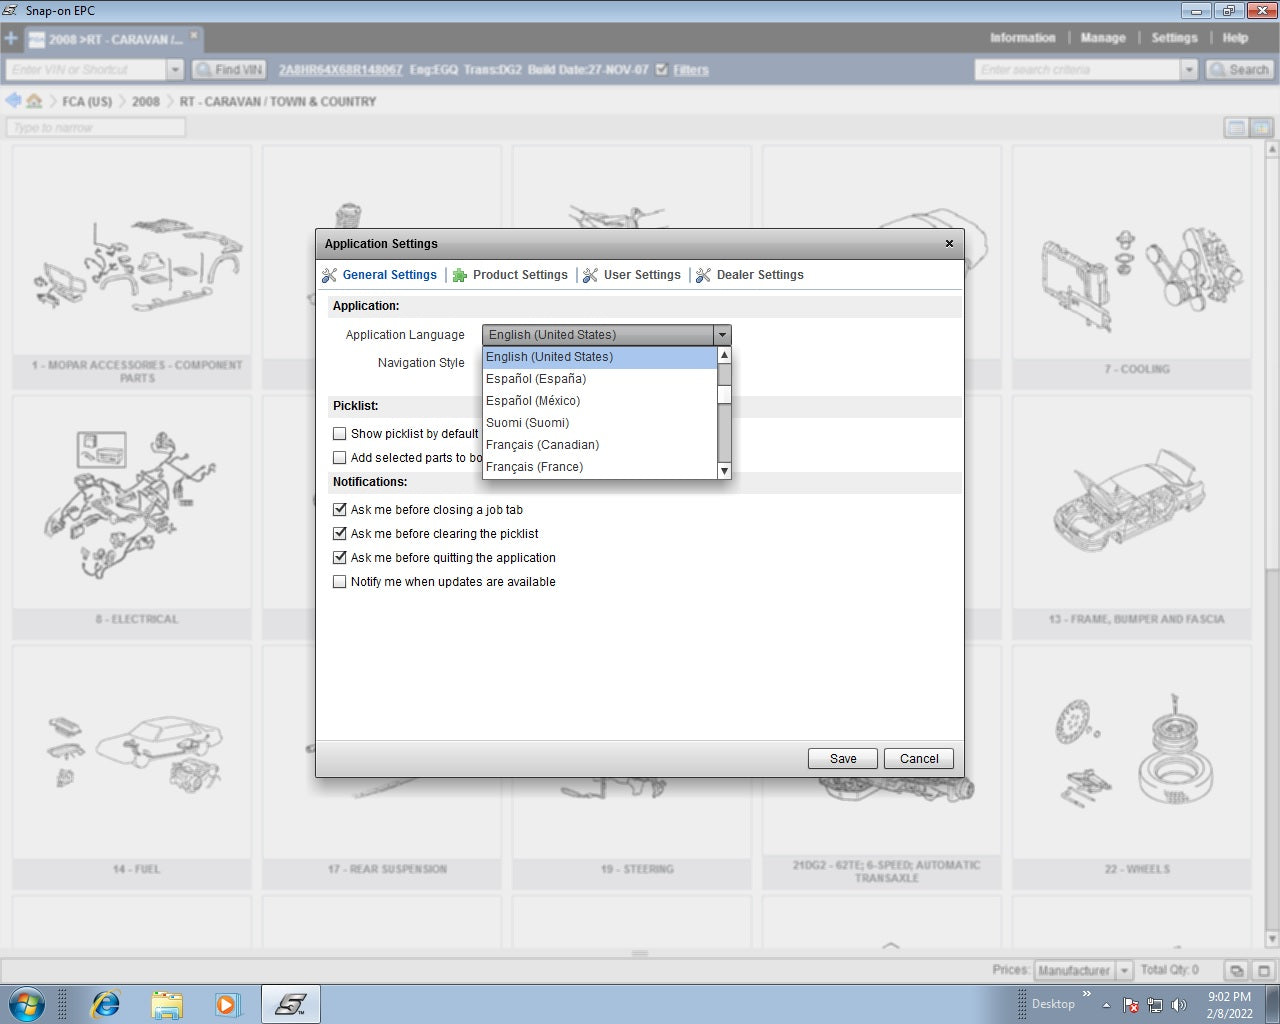Open Windows Explorer folder from taskbar

tap(167, 1004)
